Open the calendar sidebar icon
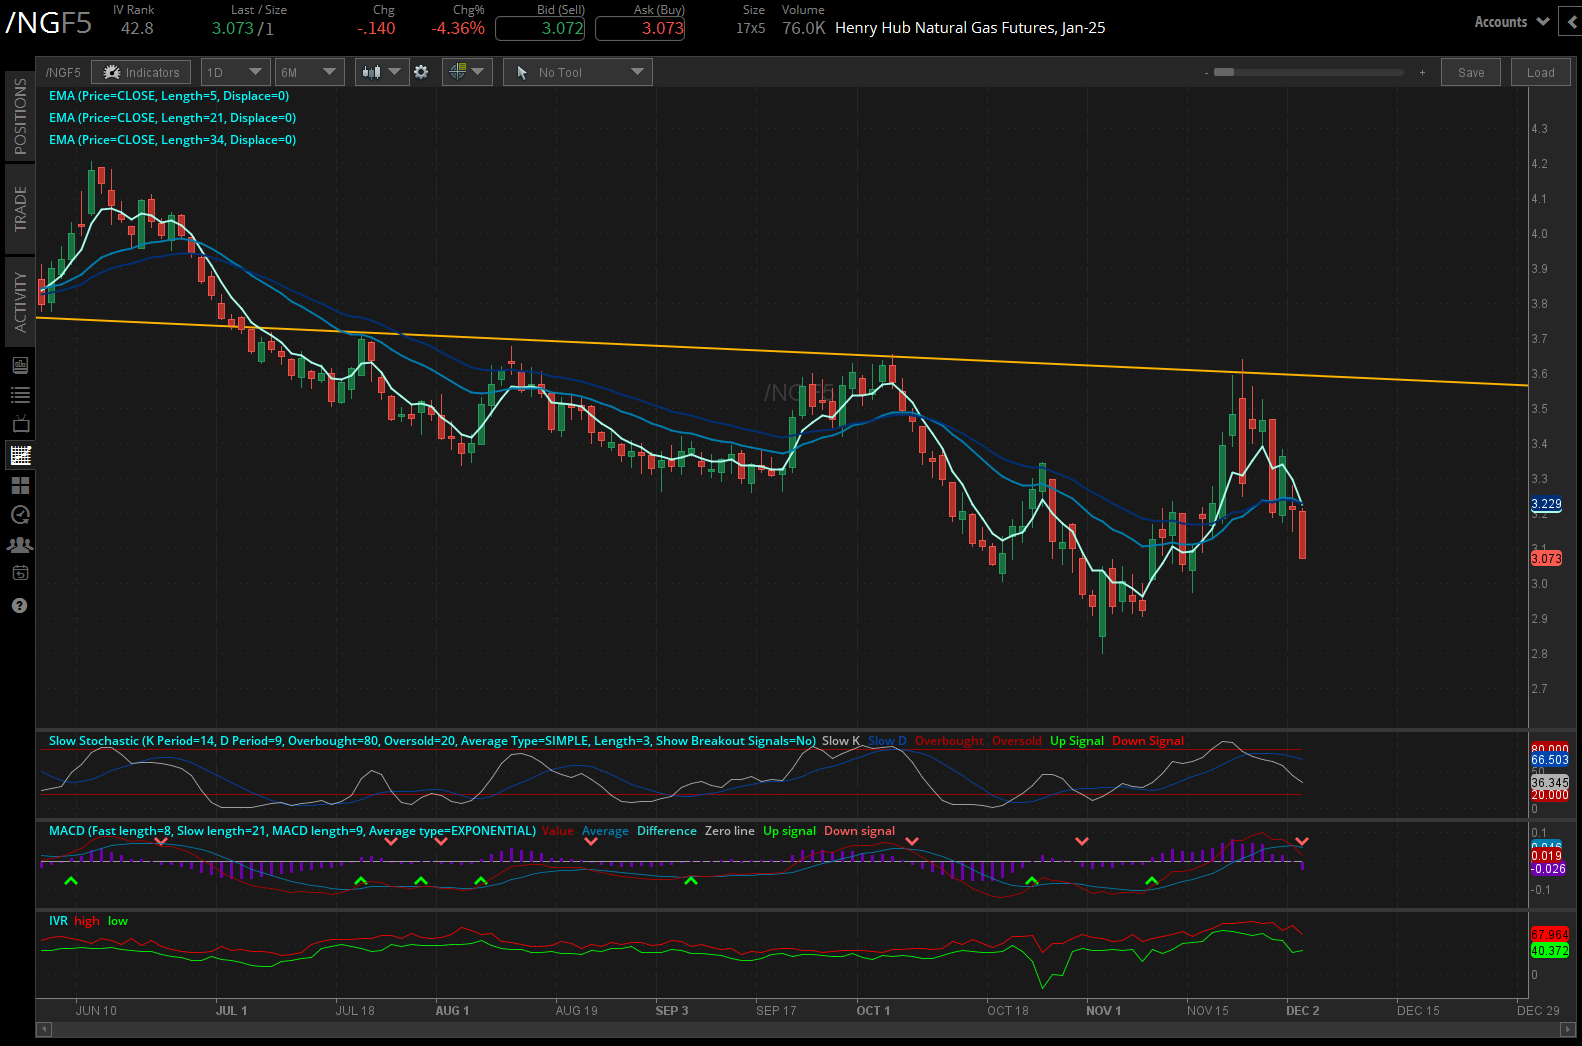 tap(20, 573)
